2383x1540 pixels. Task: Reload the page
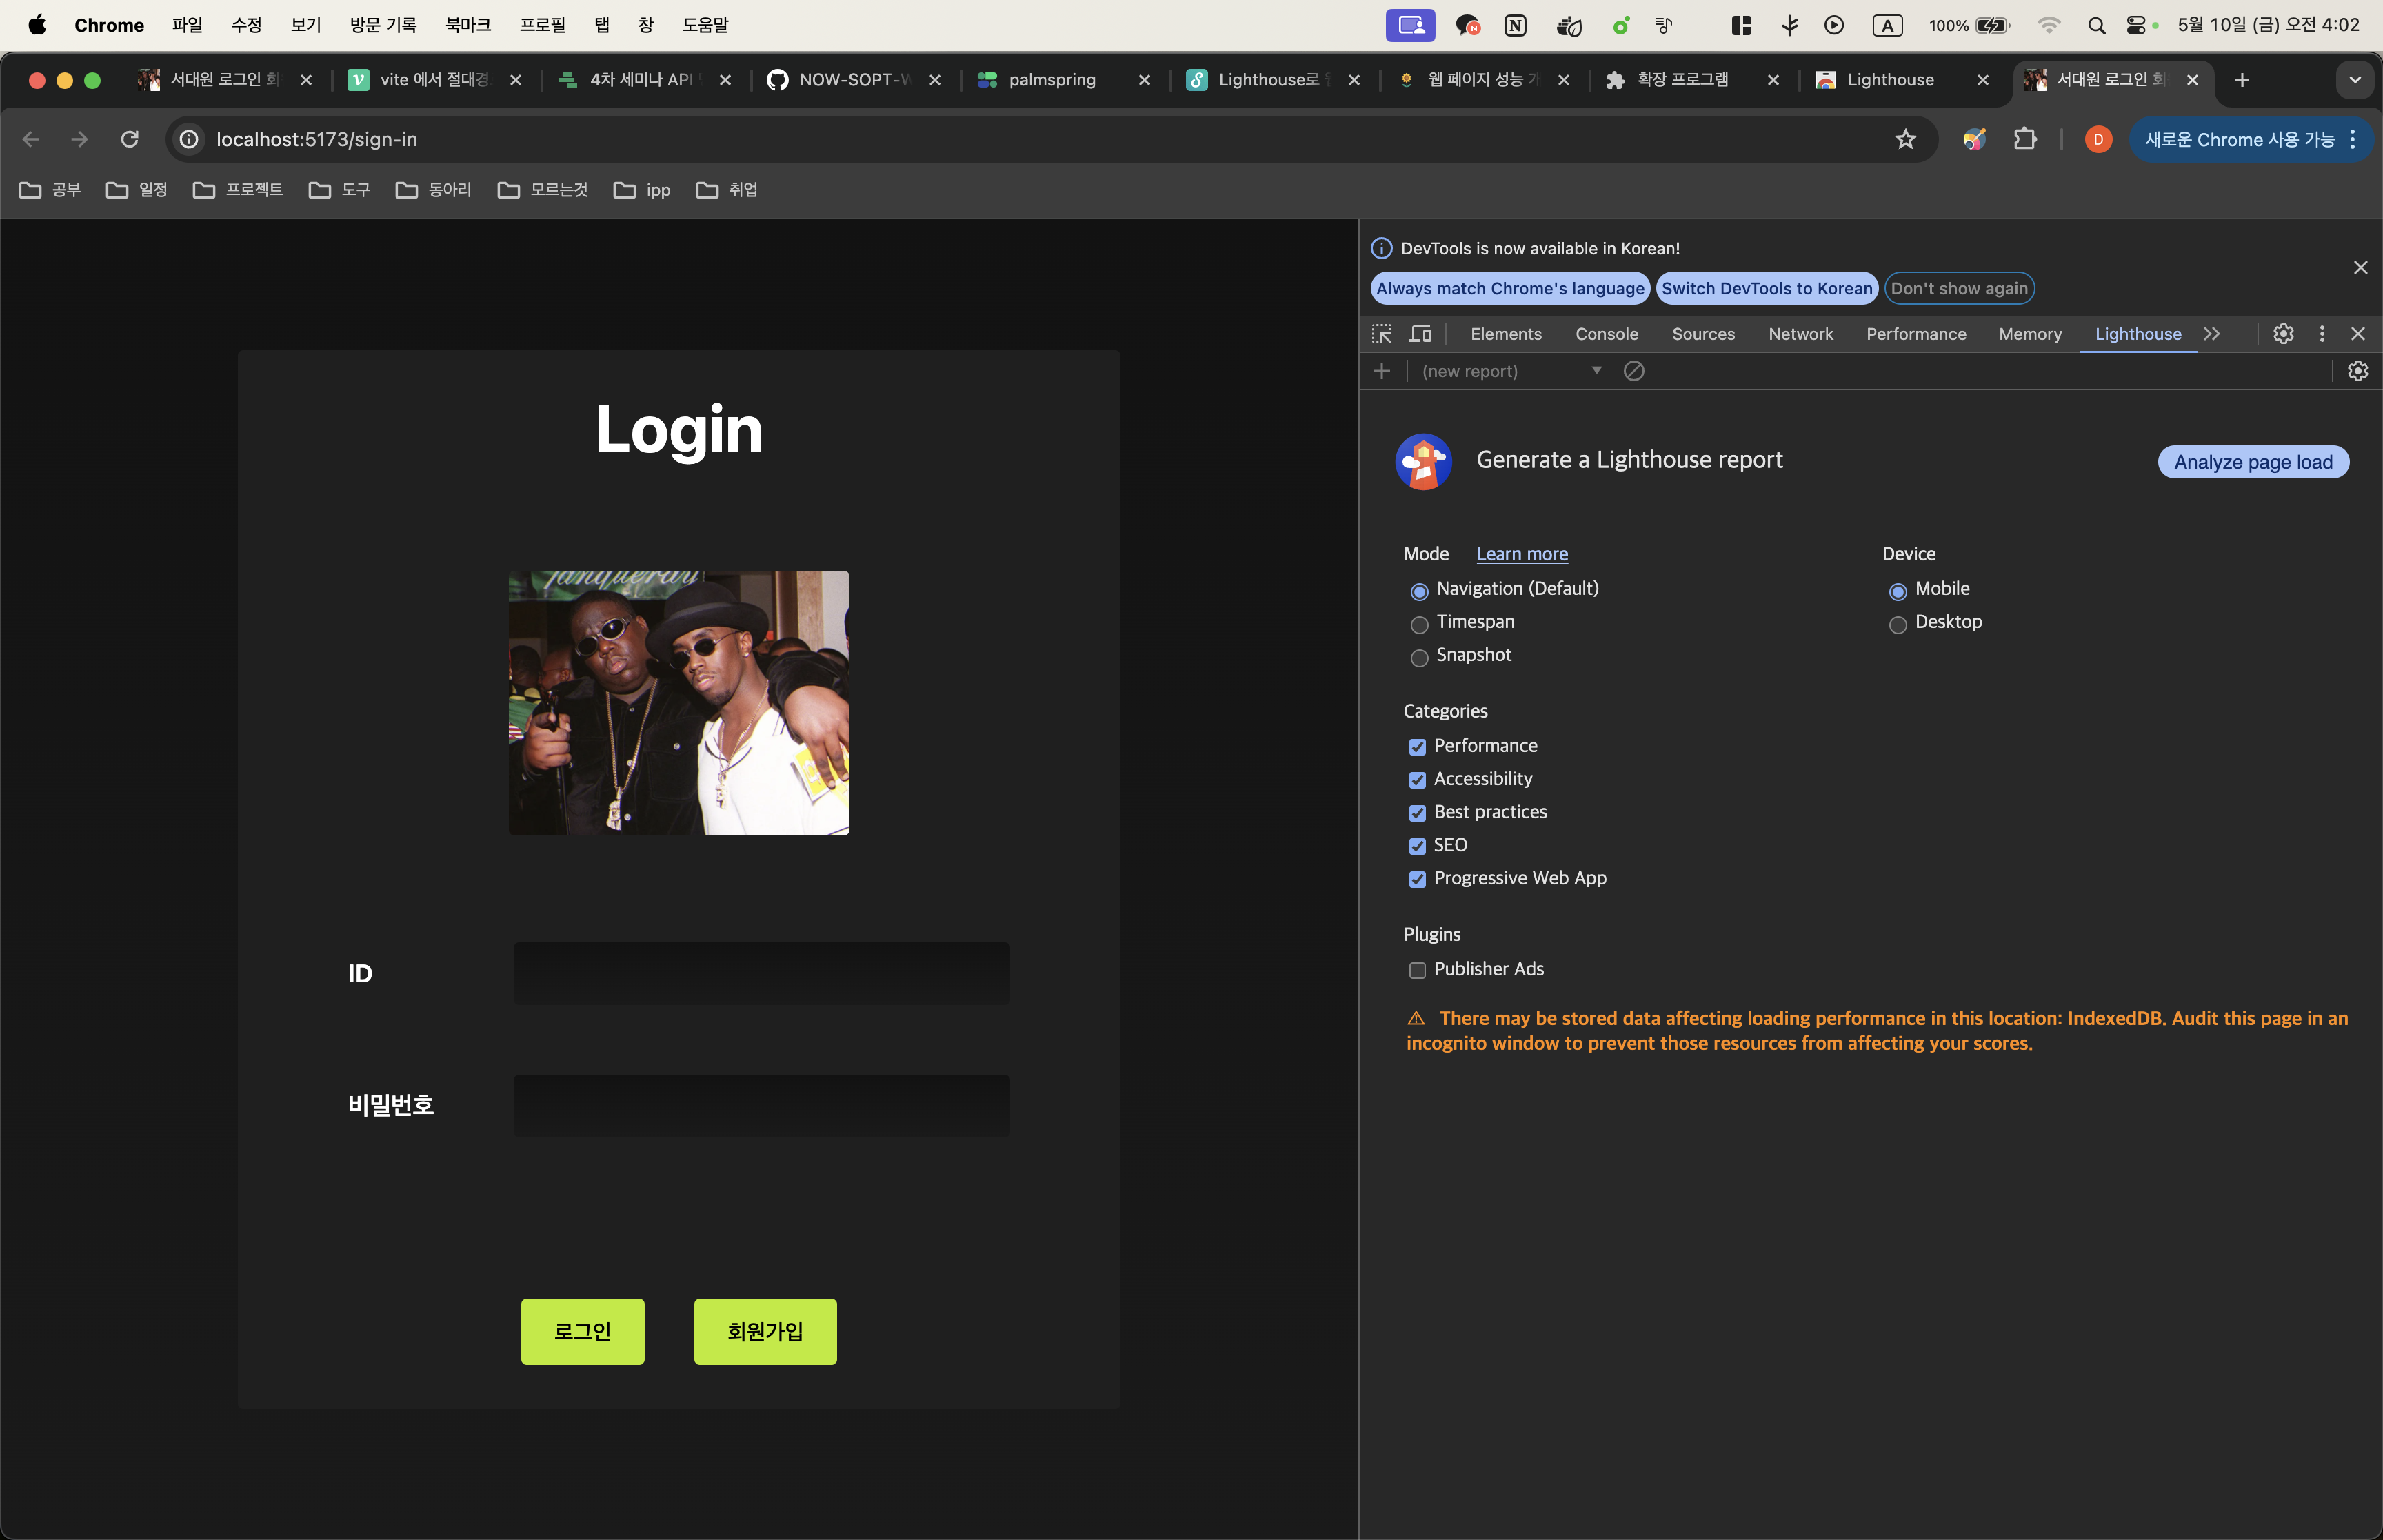pyautogui.click(x=129, y=139)
